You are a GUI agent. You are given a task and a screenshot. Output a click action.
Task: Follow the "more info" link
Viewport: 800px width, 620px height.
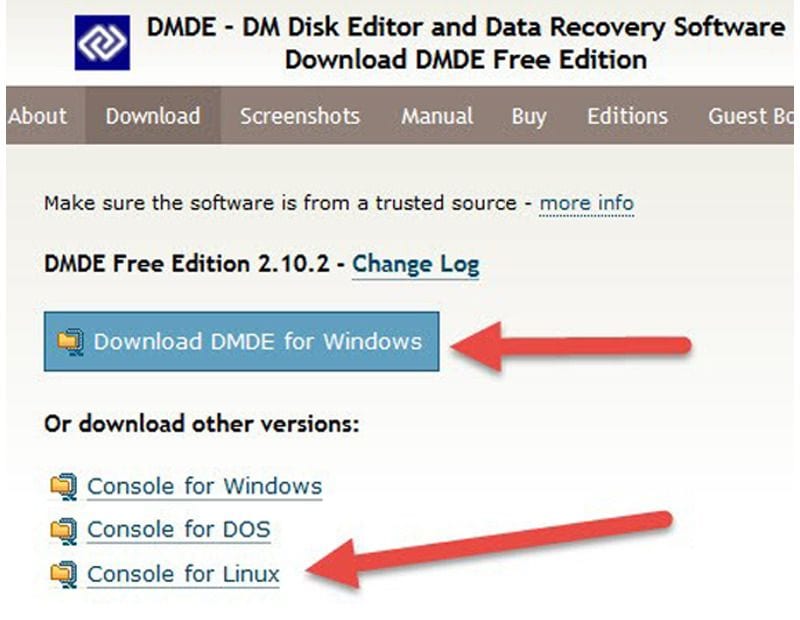click(x=587, y=204)
